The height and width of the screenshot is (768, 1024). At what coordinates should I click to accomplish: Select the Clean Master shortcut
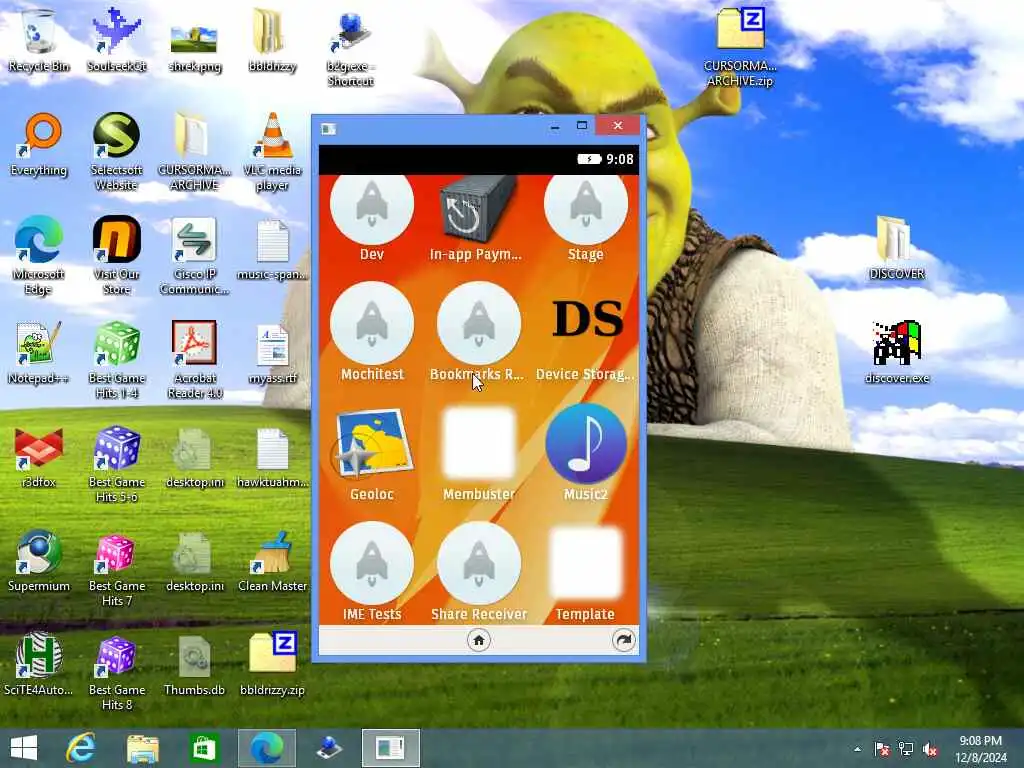coord(272,560)
